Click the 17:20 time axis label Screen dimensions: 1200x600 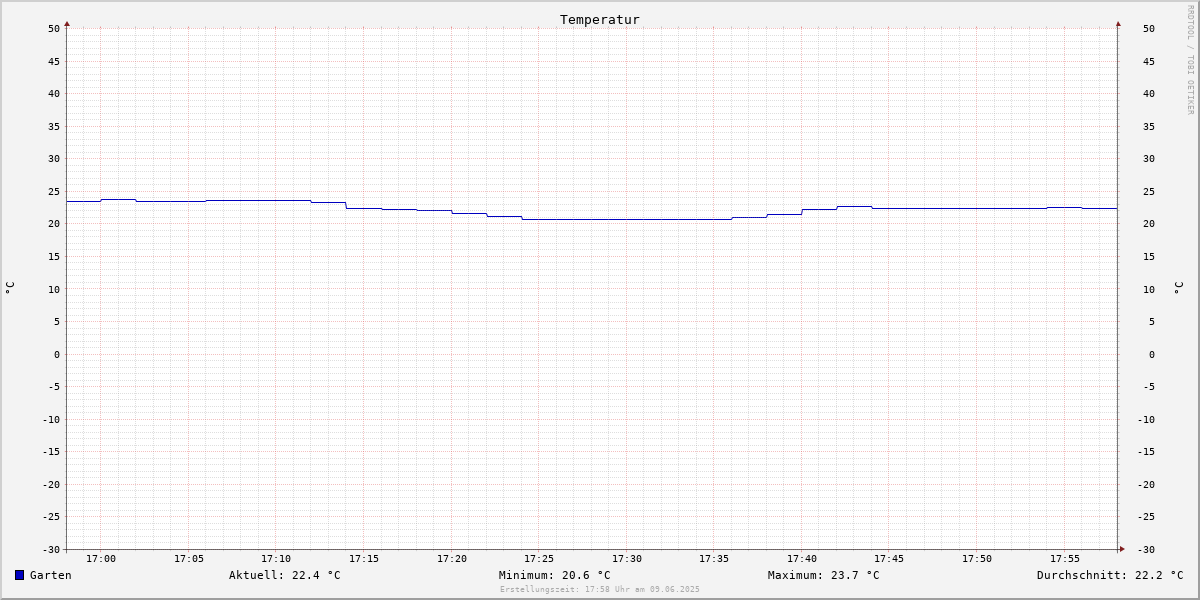point(452,559)
